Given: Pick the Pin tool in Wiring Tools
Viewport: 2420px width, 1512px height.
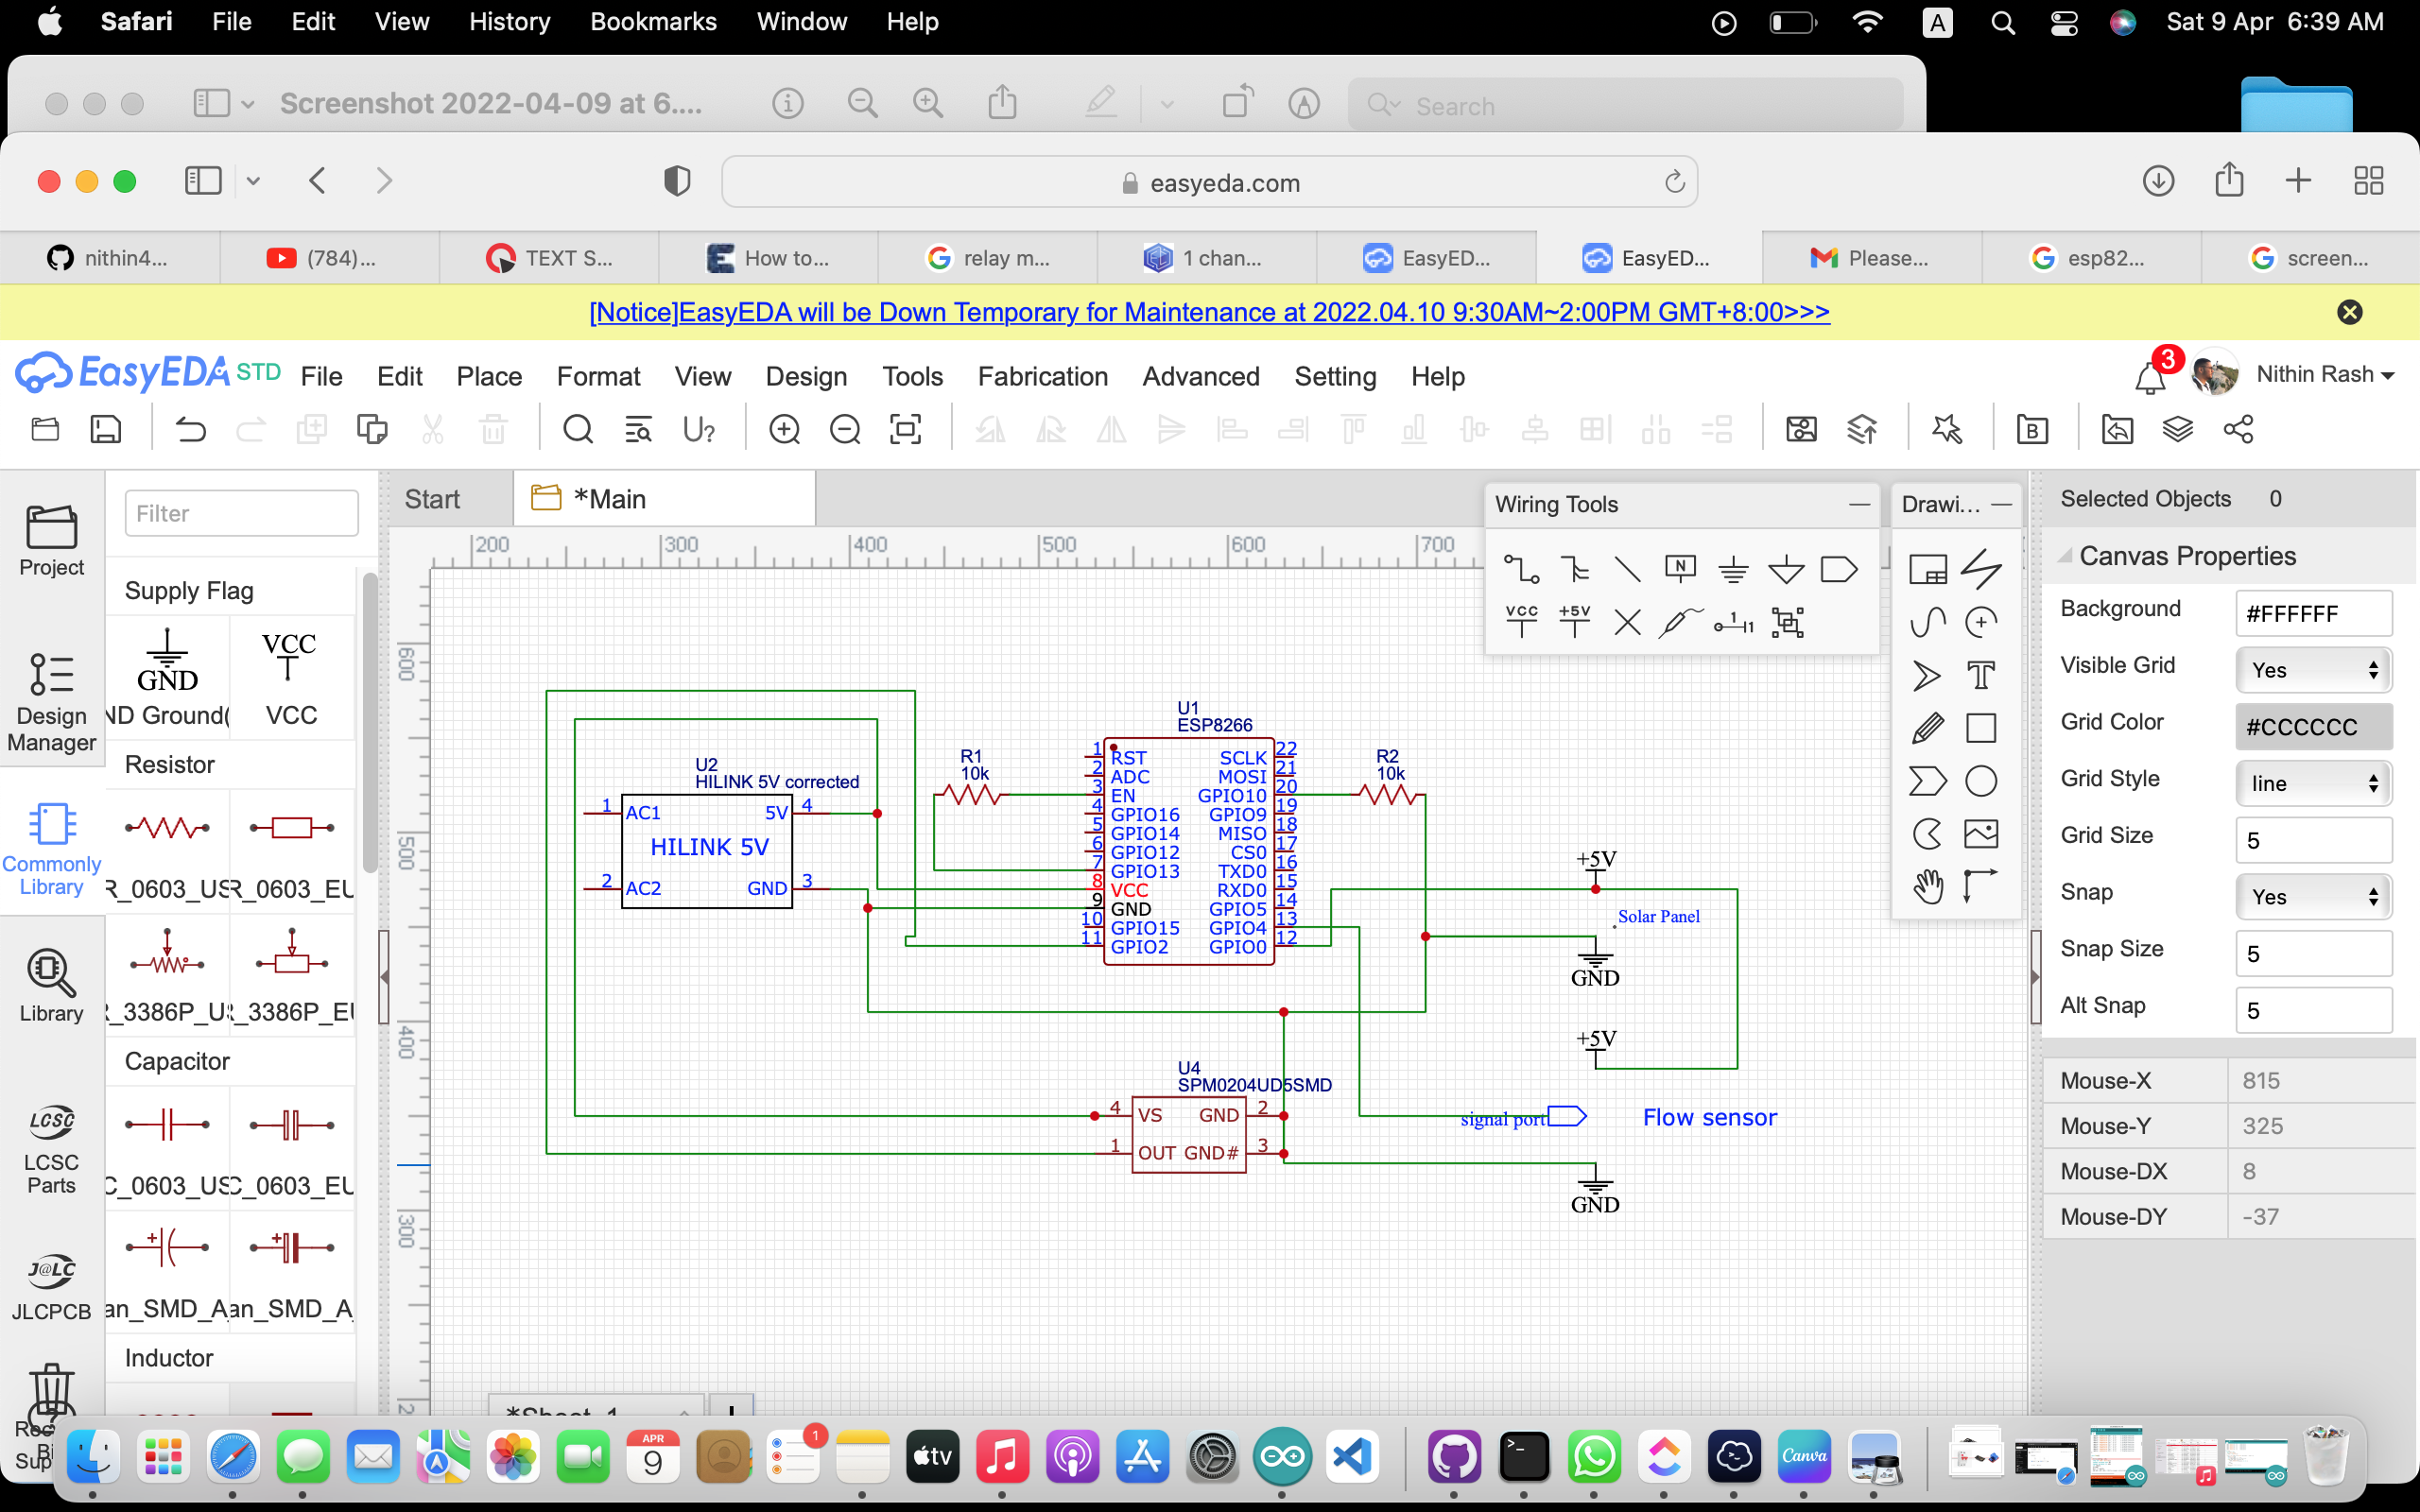Looking at the screenshot, I should pyautogui.click(x=1733, y=623).
